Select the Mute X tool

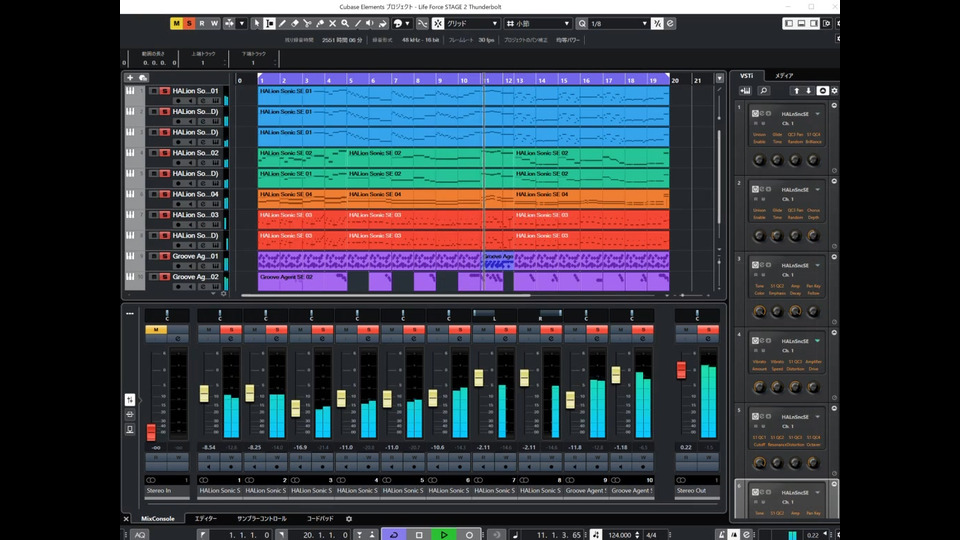click(x=332, y=23)
